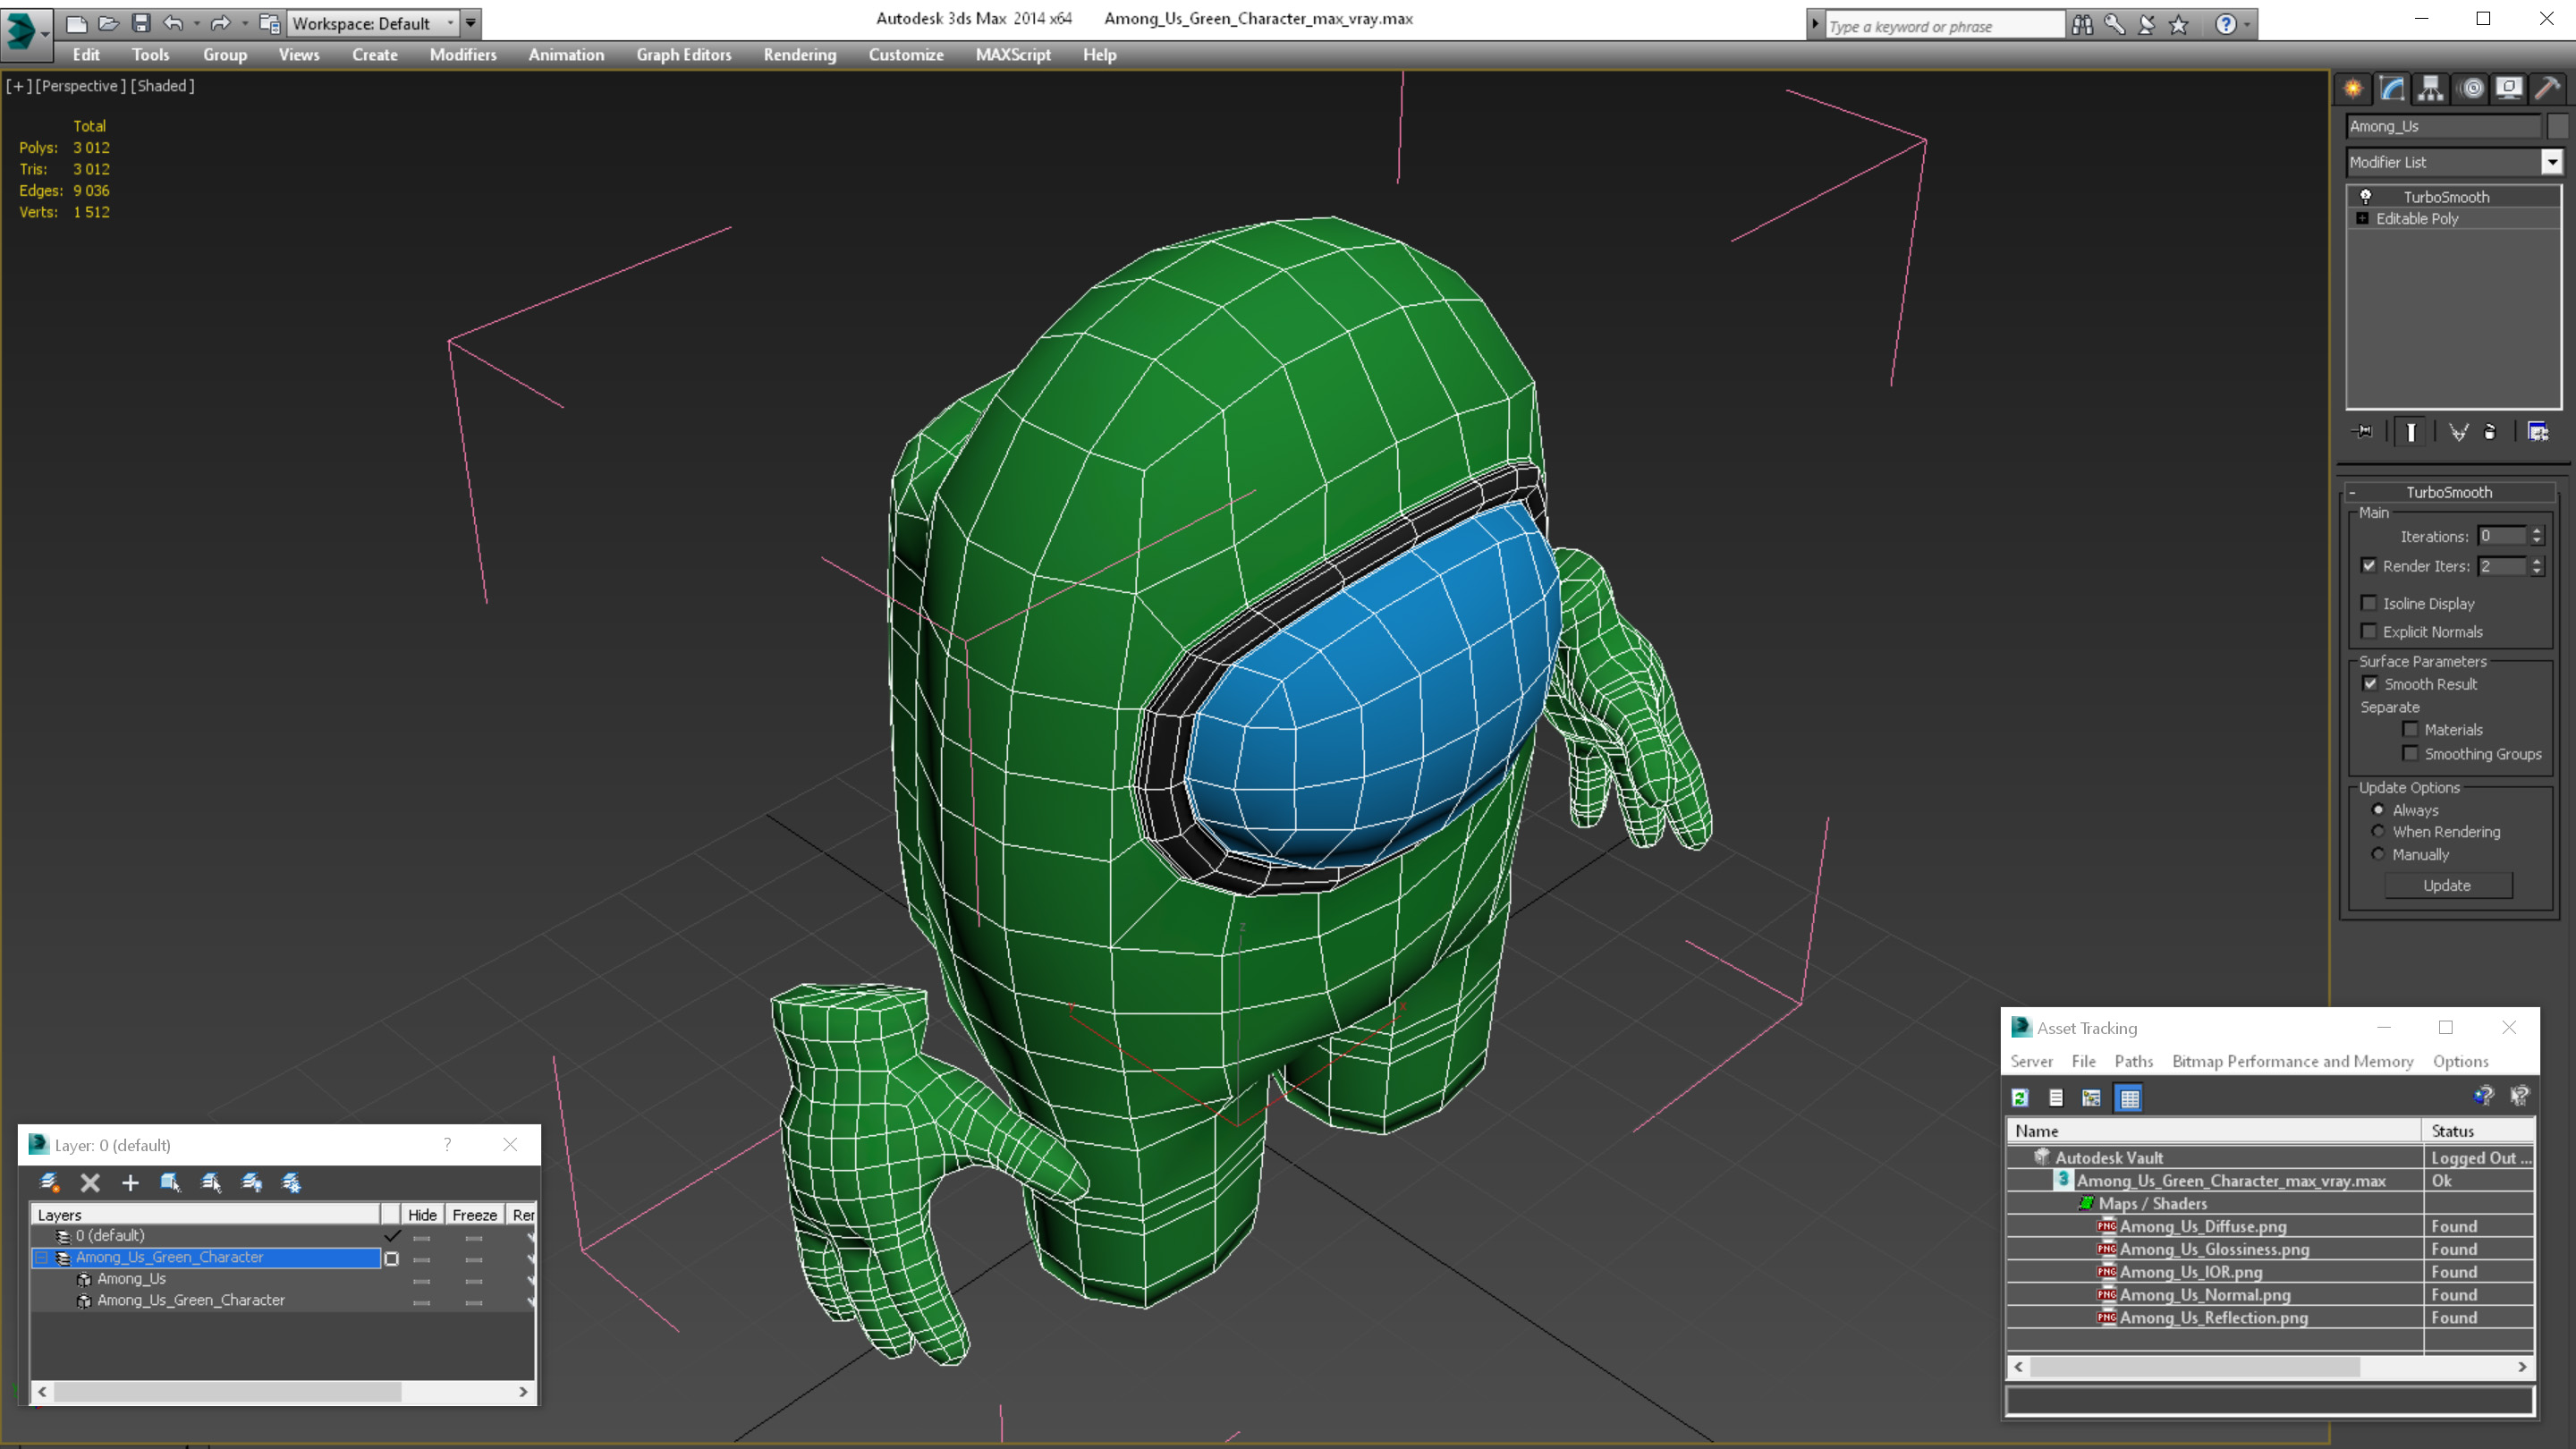Image resolution: width=2576 pixels, height=1449 pixels.
Task: Click Freeze/Unfreeze All Layers icon
Action: [292, 1183]
